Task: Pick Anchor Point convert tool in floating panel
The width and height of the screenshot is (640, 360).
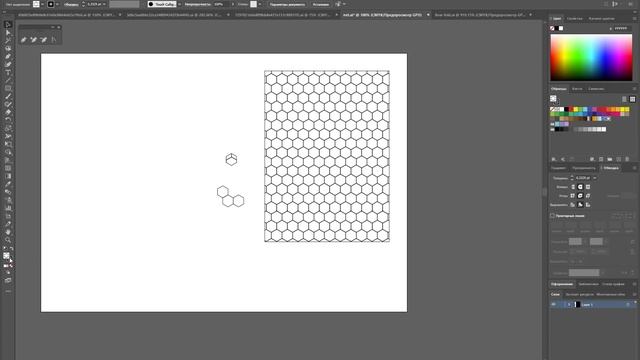Action: point(54,40)
